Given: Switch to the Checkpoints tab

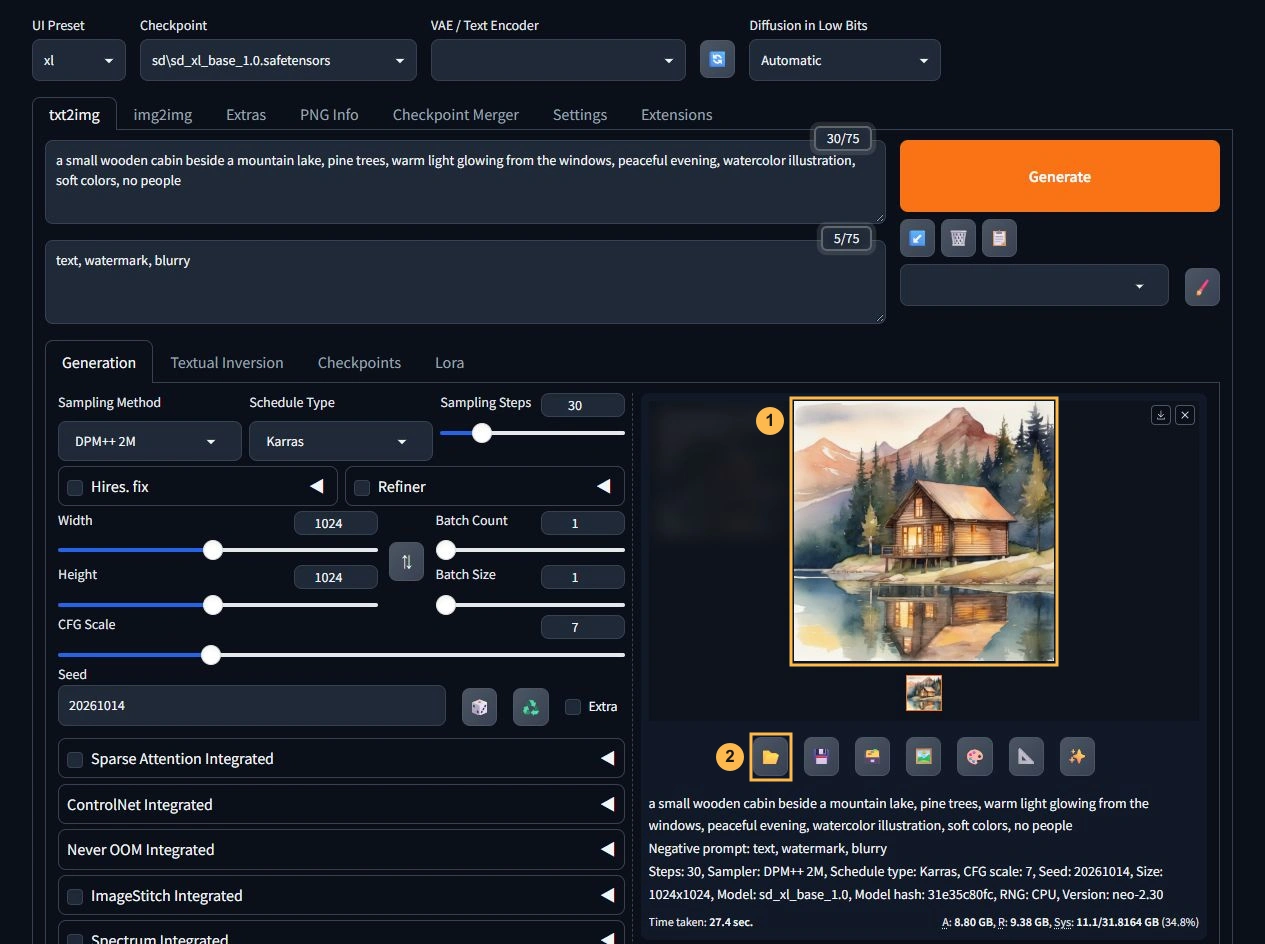Looking at the screenshot, I should click(x=359, y=363).
